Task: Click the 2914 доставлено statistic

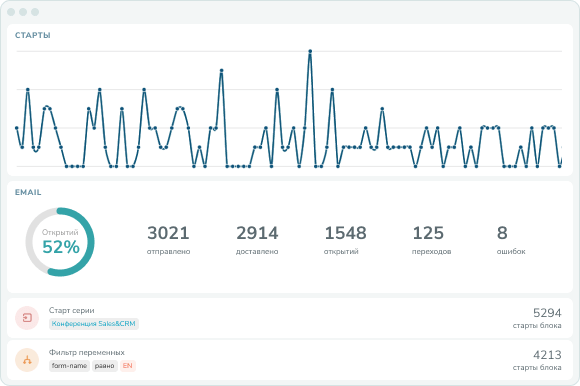Action: [x=257, y=240]
